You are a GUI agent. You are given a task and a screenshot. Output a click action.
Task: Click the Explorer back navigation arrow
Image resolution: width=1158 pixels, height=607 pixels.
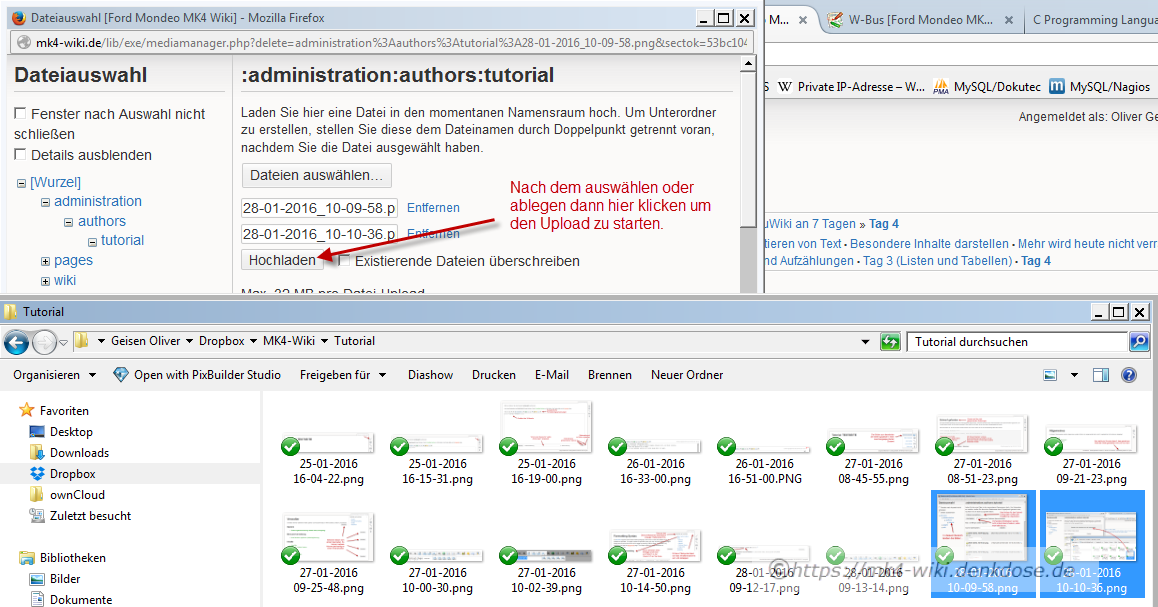[16, 342]
